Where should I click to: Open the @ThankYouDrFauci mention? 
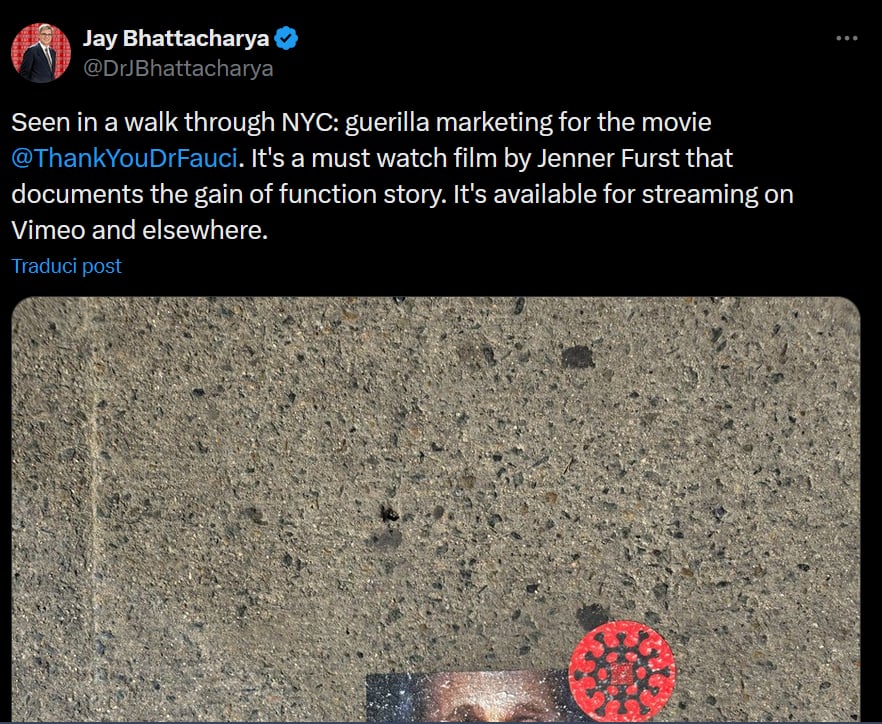click(124, 158)
